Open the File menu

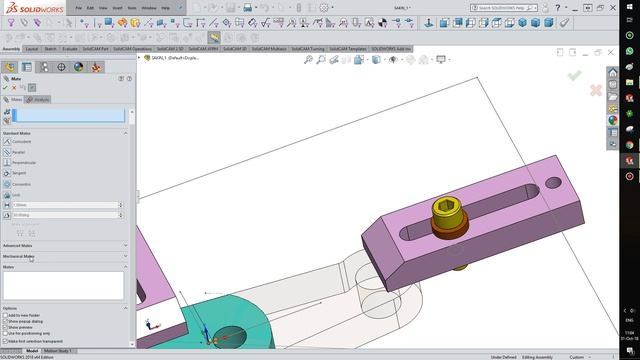[78, 8]
